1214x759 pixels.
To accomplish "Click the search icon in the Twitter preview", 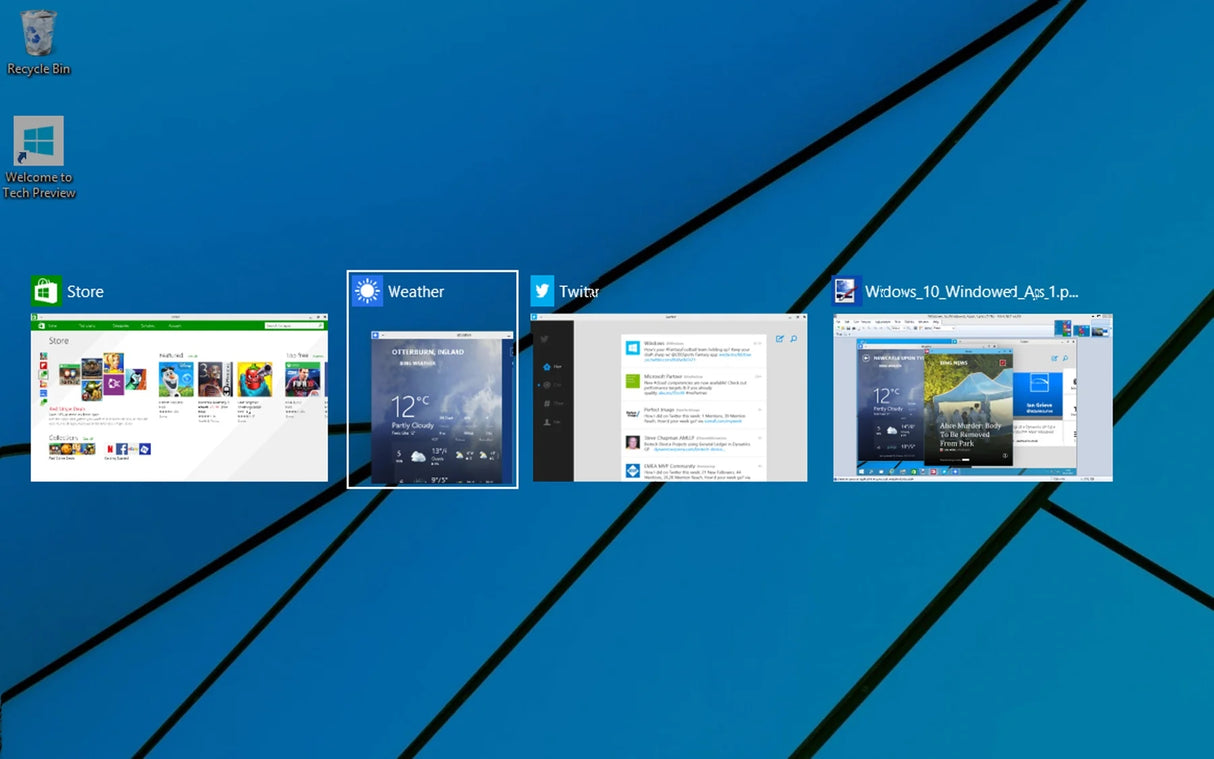I will [793, 339].
